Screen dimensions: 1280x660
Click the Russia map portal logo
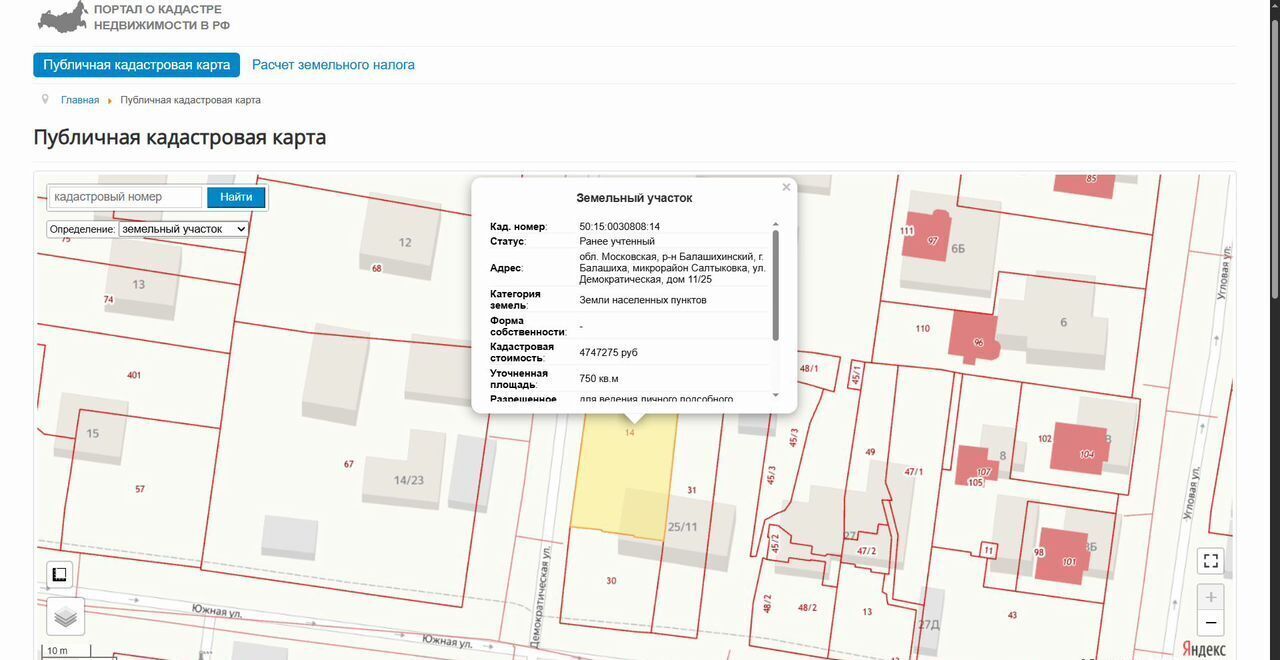pyautogui.click(x=62, y=16)
